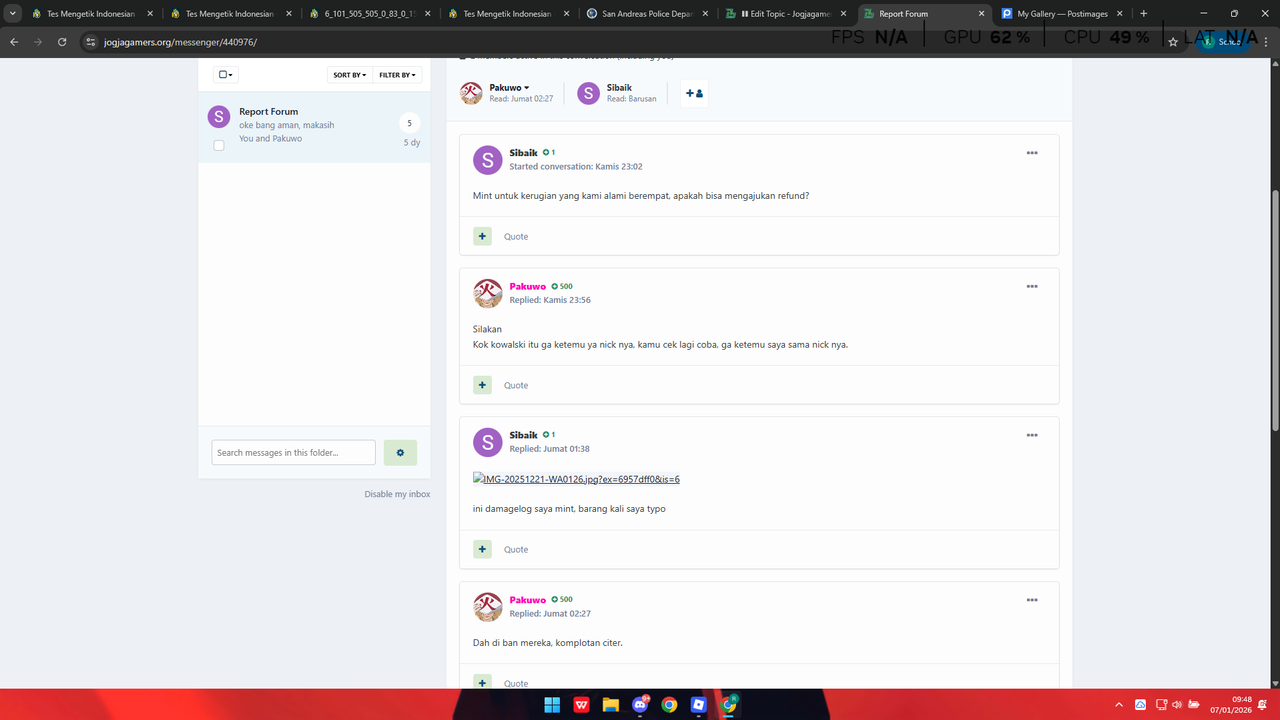Open options menu on Pakuwo's Kamis 23:56 reply
The height and width of the screenshot is (720, 1280).
(x=1032, y=287)
